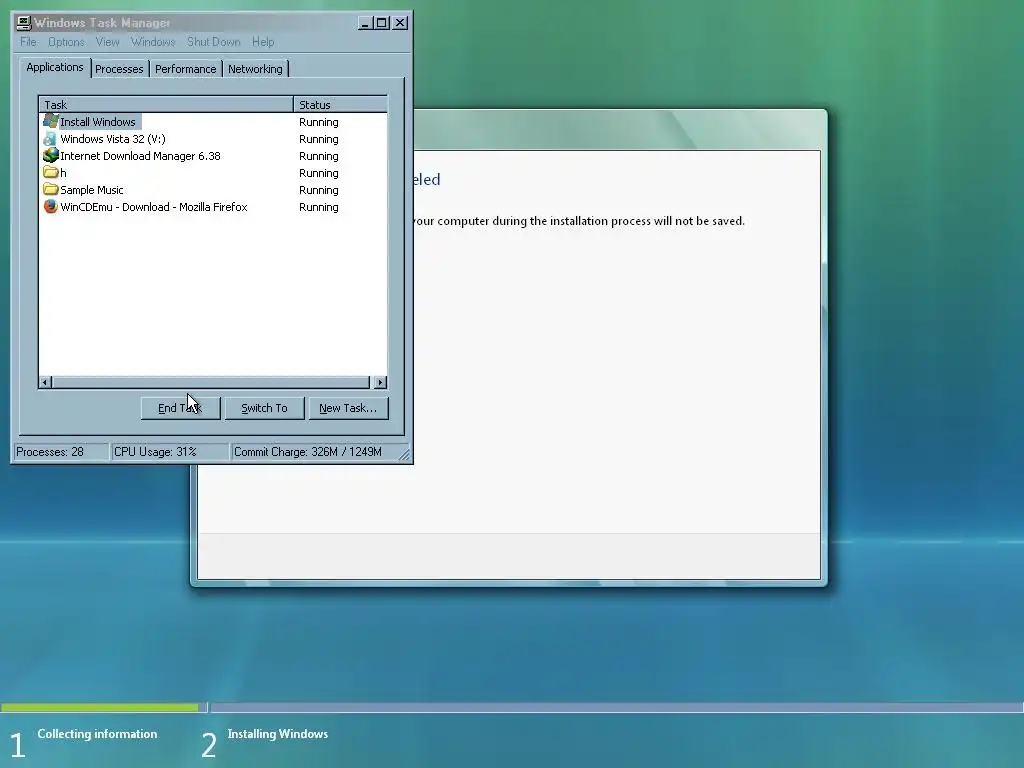Click the Switch To button
Viewport: 1024px width, 768px height.
pyautogui.click(x=264, y=408)
